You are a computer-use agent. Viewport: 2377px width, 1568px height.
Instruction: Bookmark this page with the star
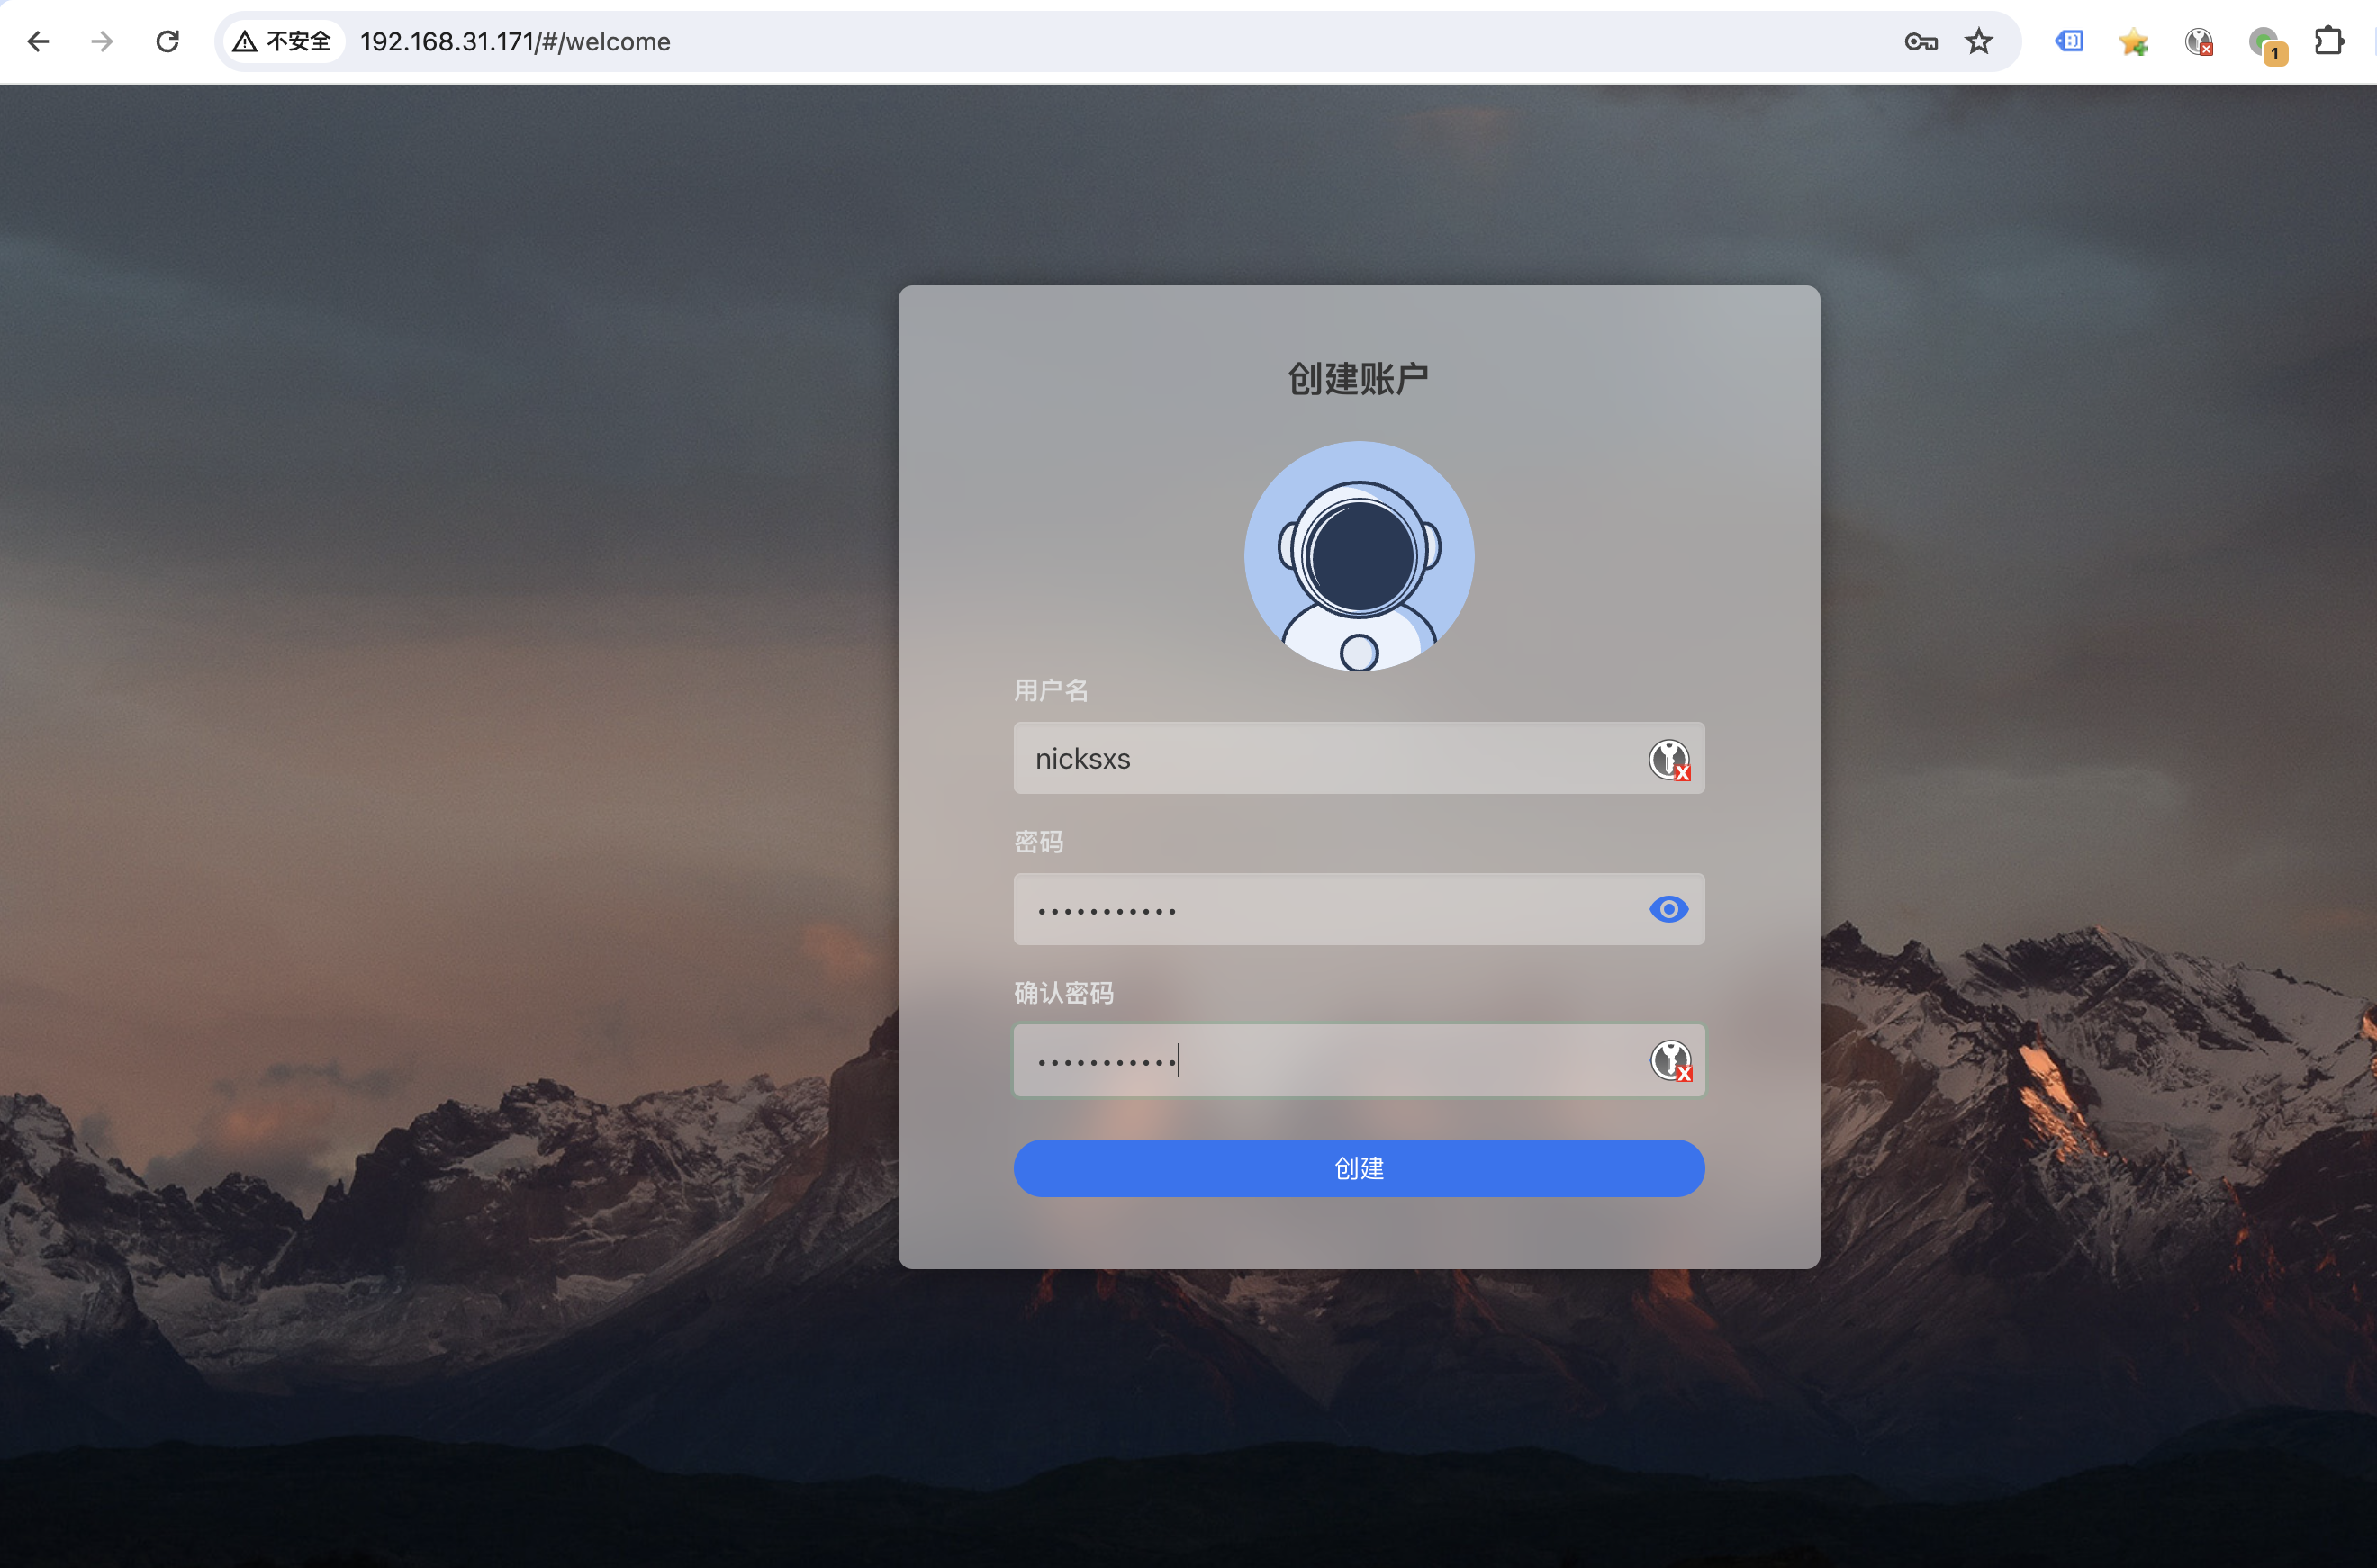1978,41
